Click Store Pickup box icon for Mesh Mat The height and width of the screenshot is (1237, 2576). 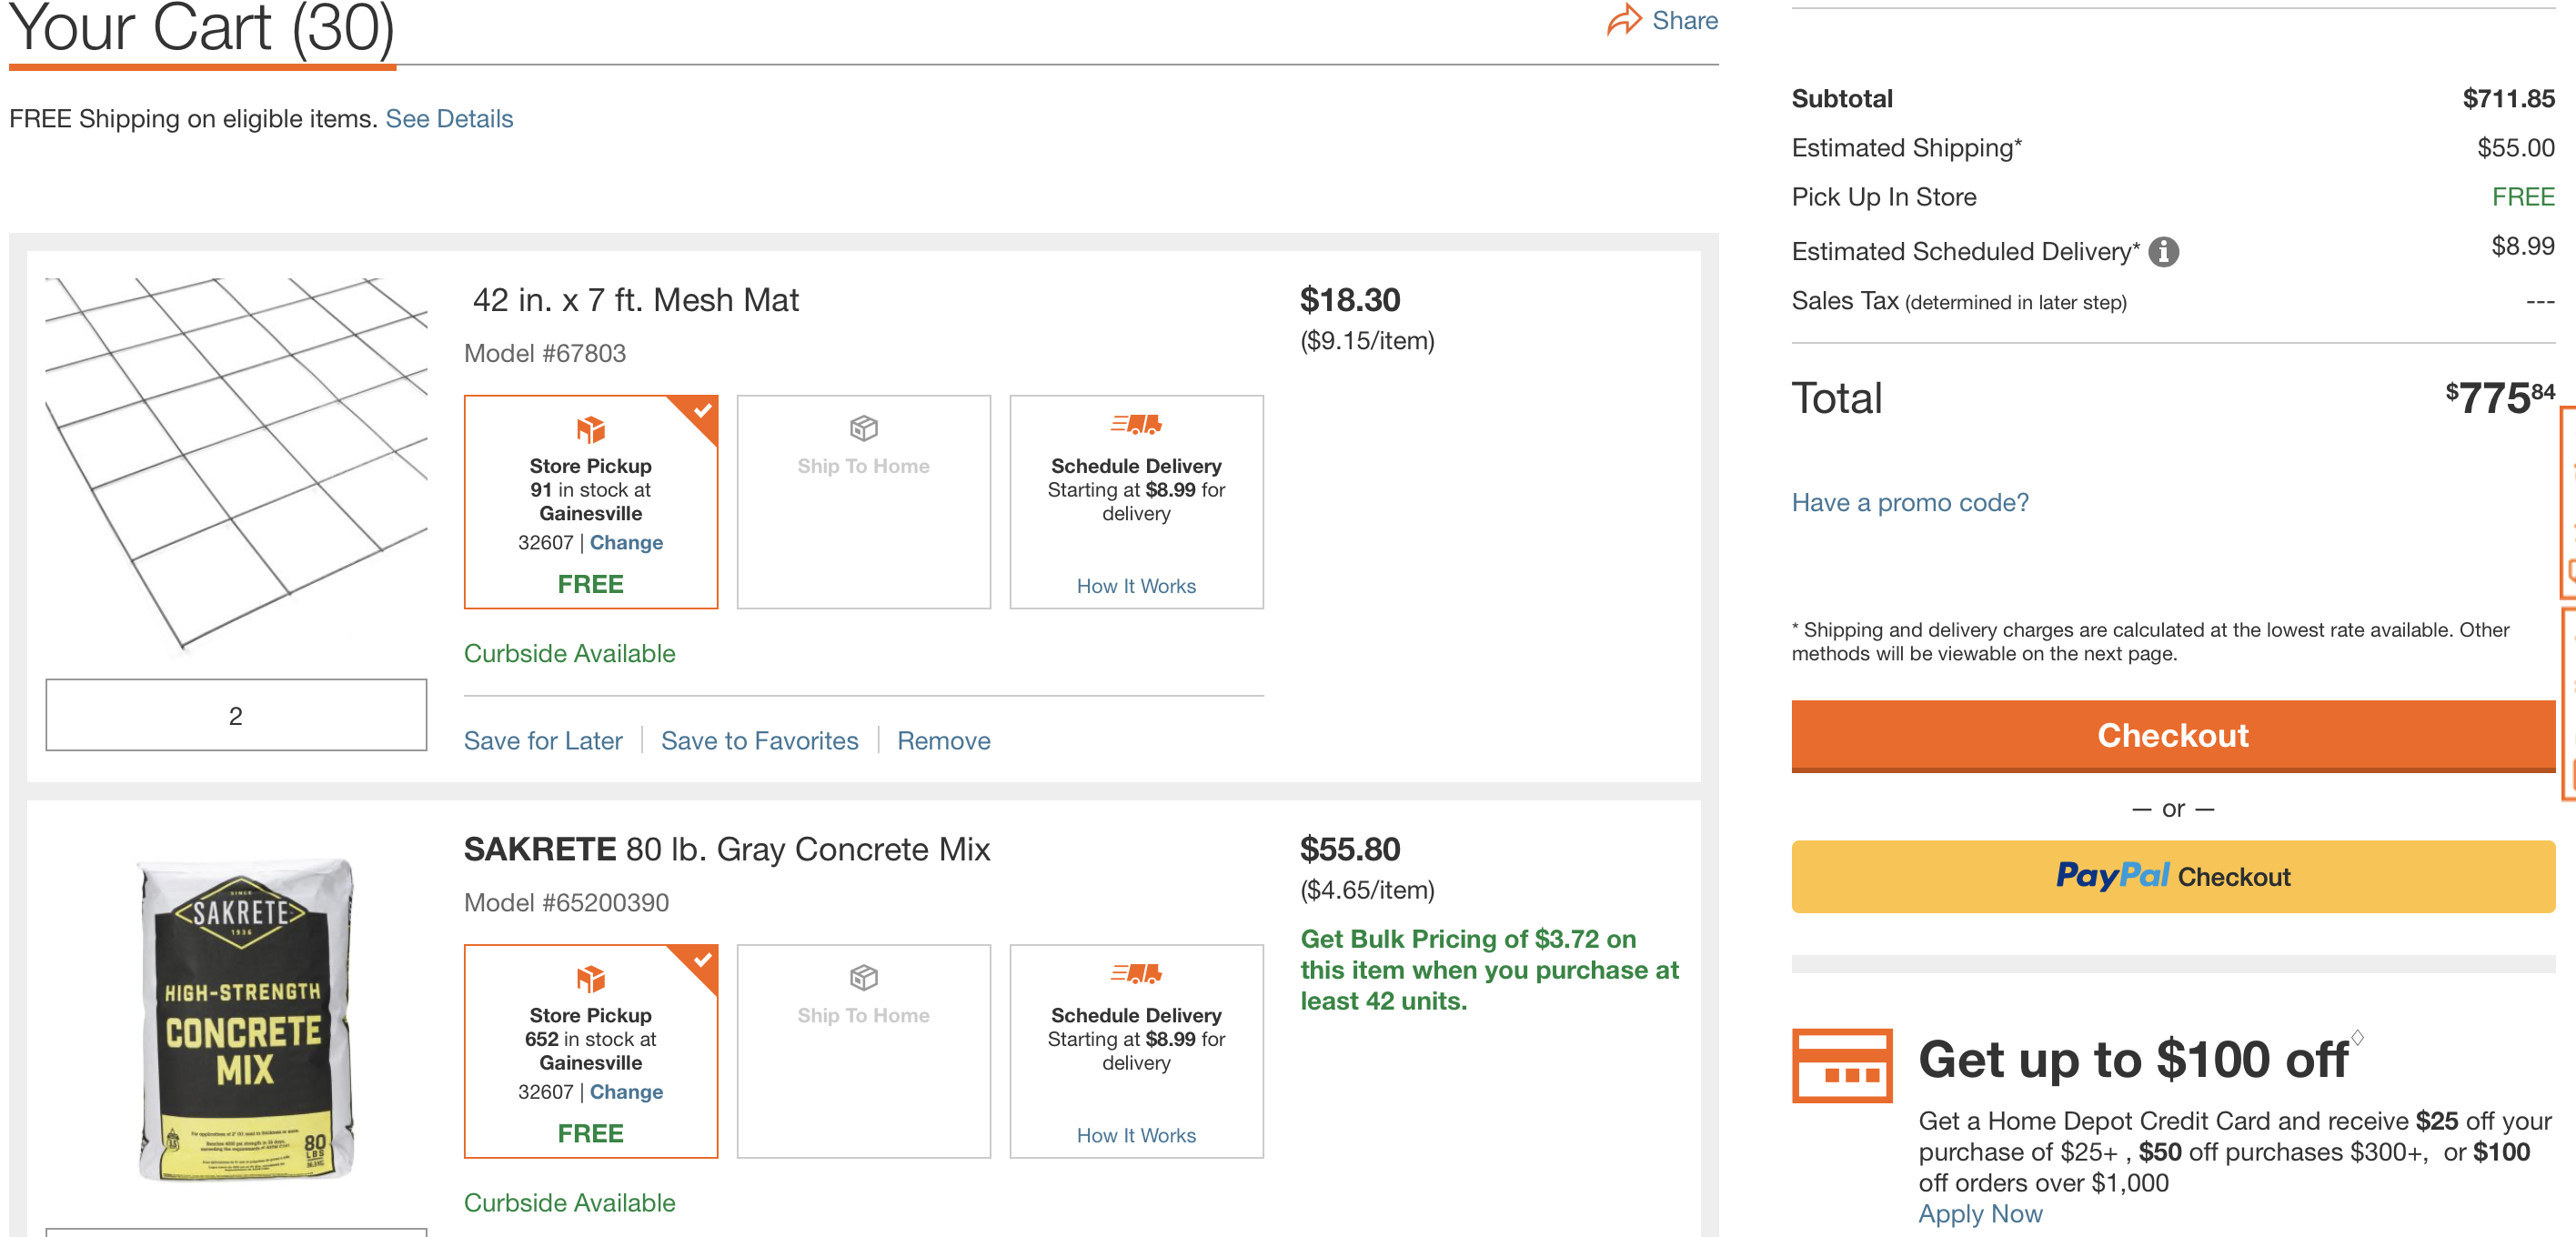click(590, 429)
